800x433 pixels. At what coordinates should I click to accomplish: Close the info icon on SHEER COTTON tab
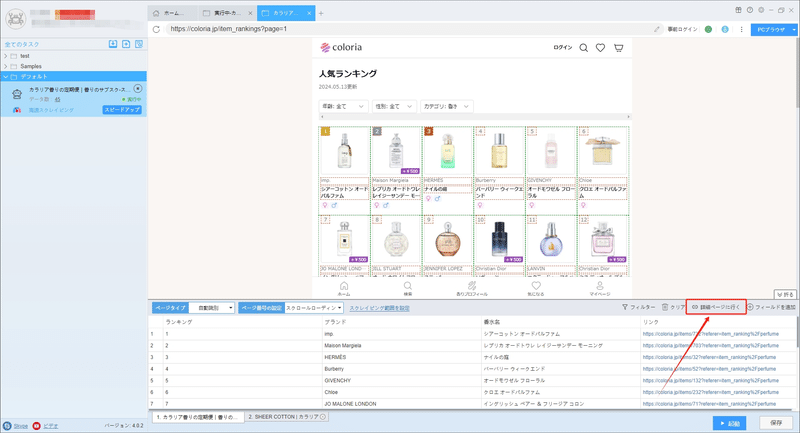click(x=322, y=417)
